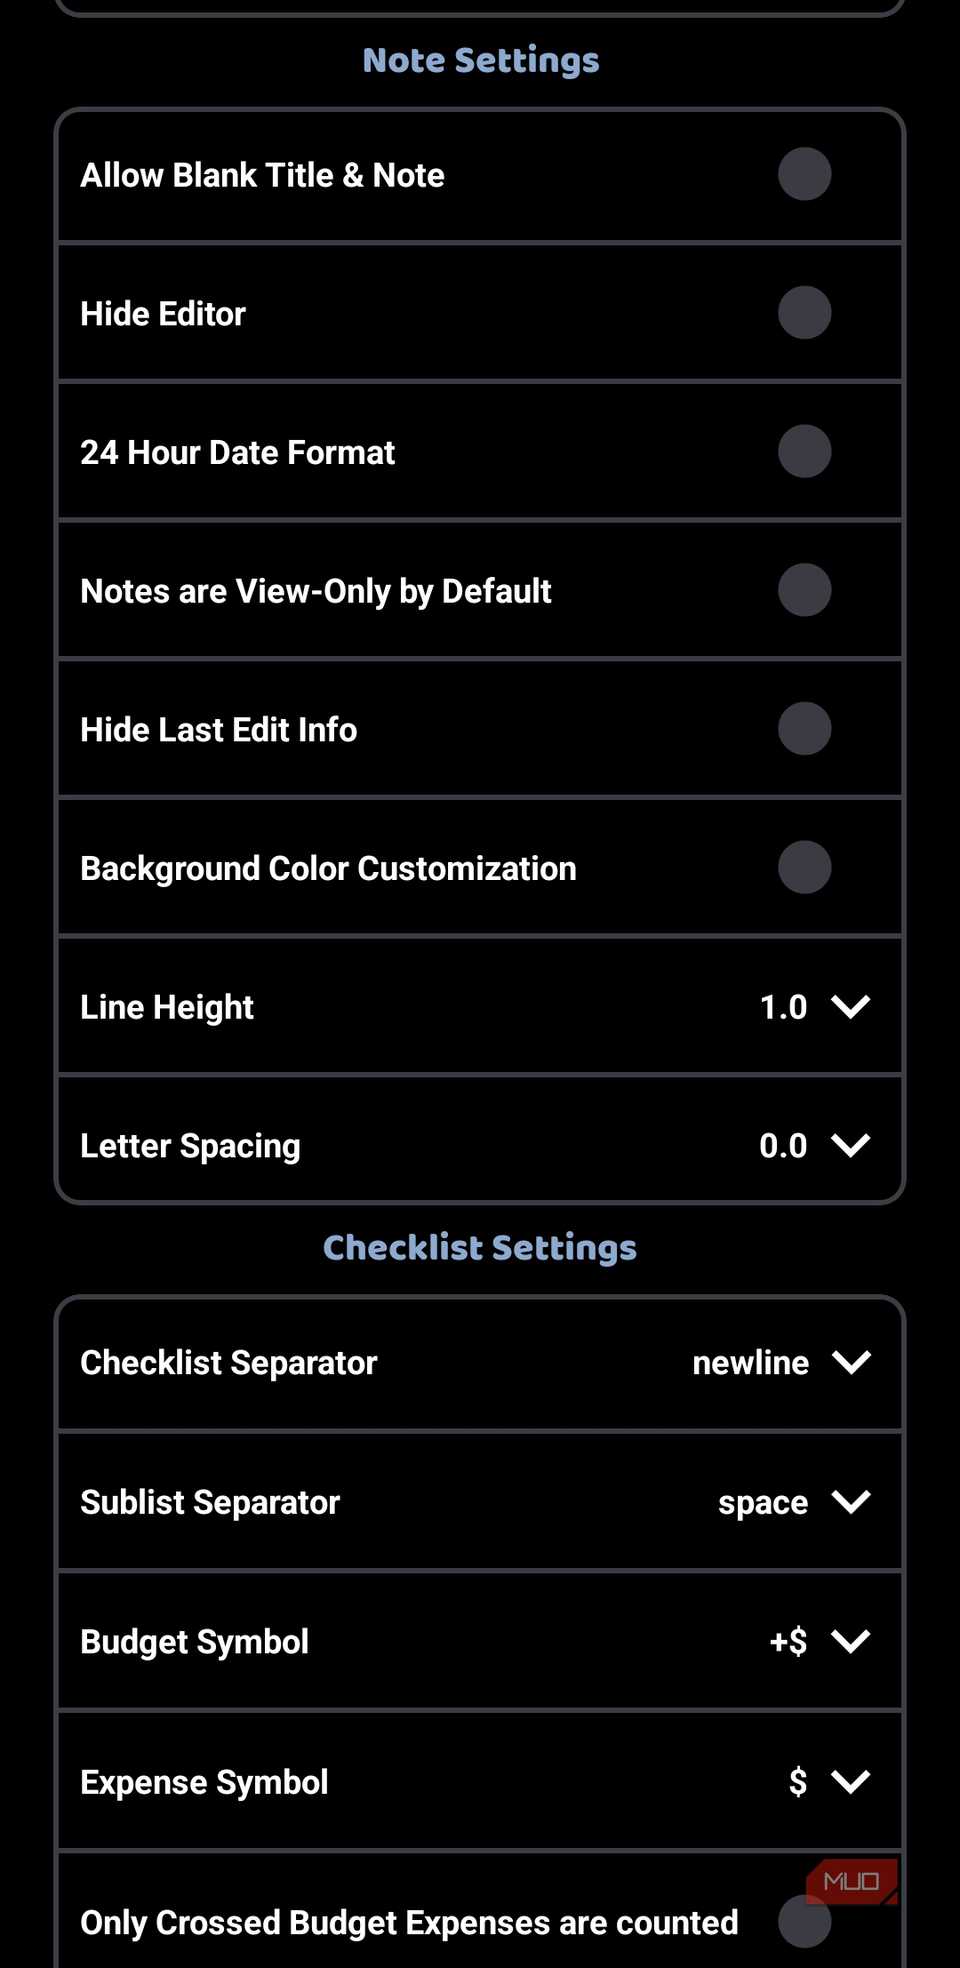Open Sublist Separator dropdown arrow
This screenshot has width=960, height=1968.
pyautogui.click(x=850, y=1501)
